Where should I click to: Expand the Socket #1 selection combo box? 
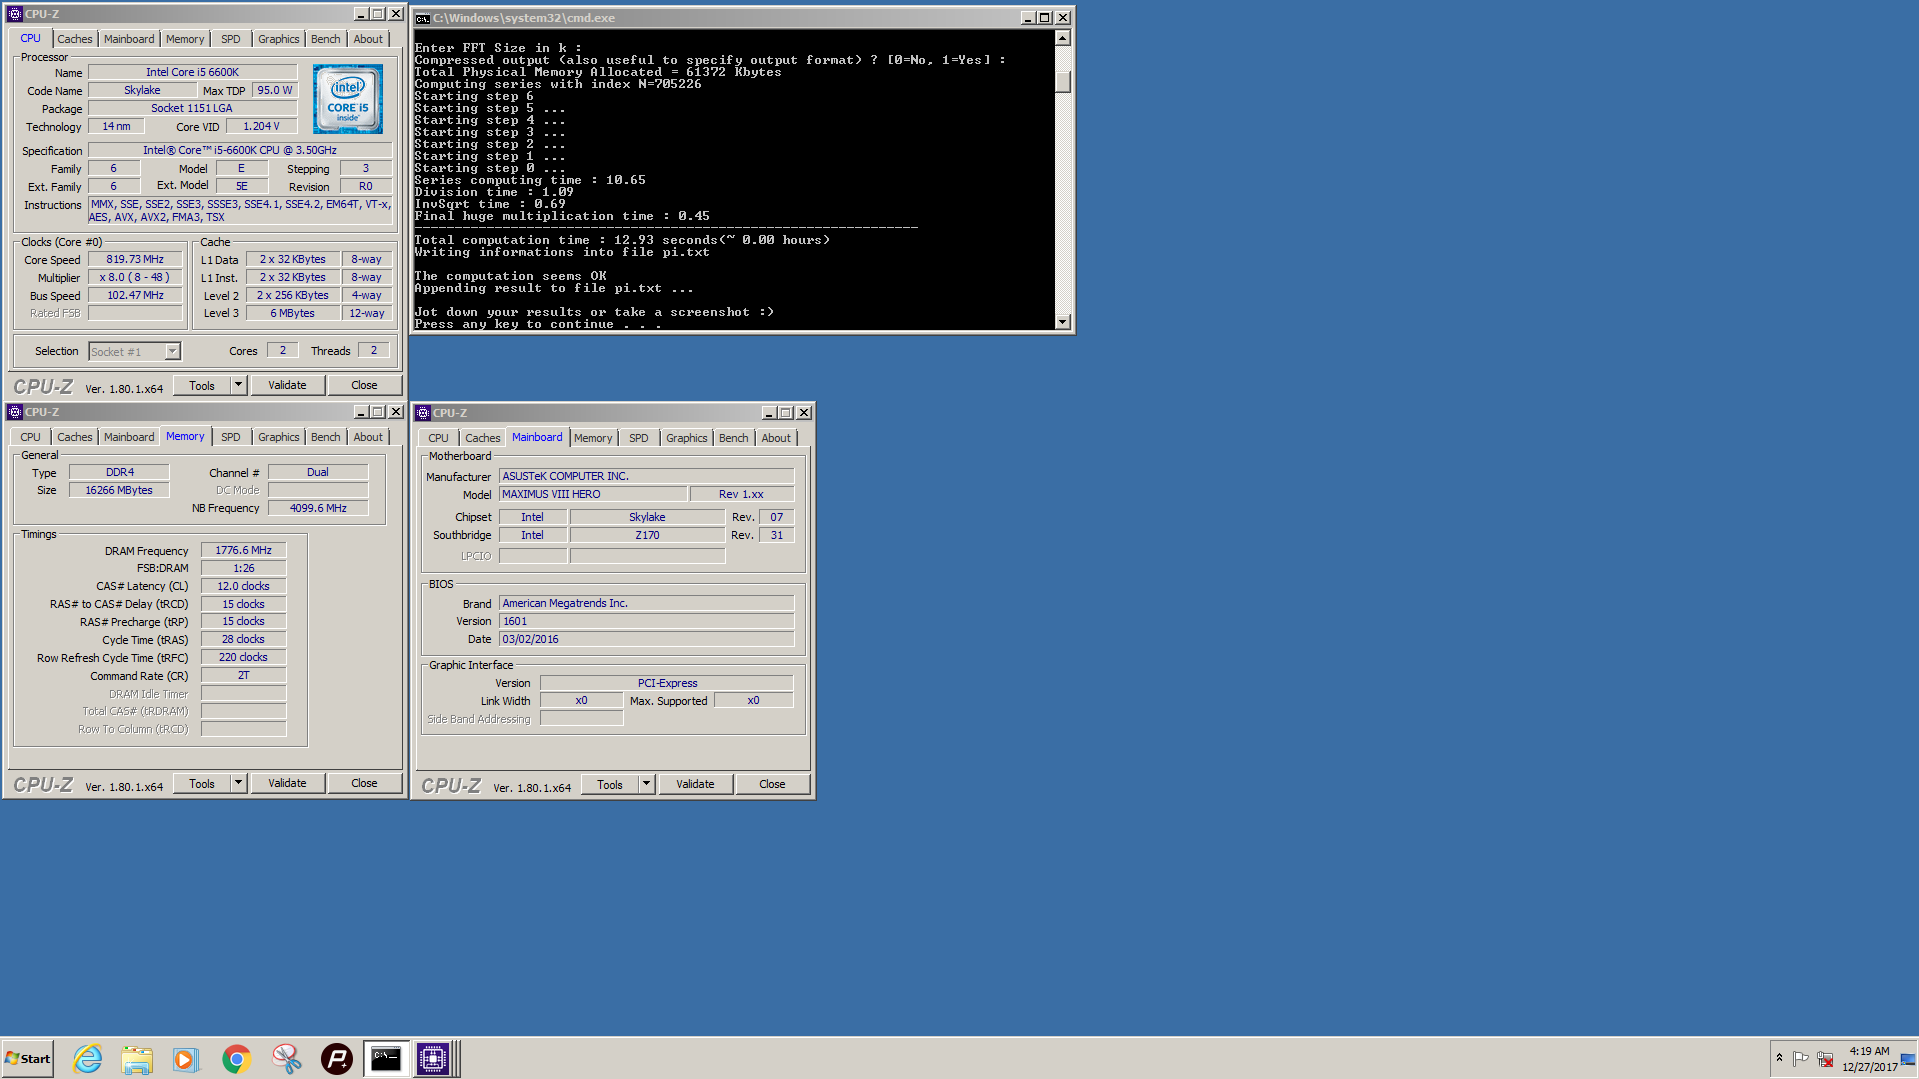172,351
